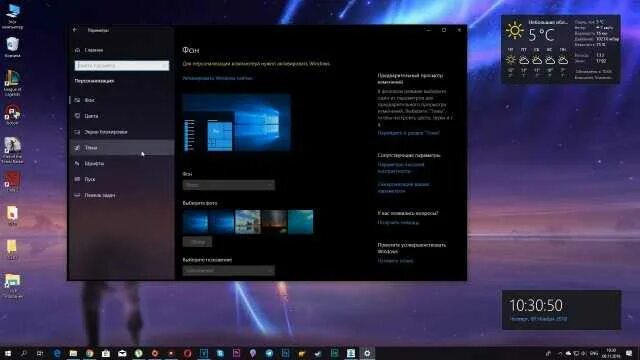Viewport: 640px width, 360px height.
Task: Open taskbar Search magnifier
Action: (x=24, y=353)
